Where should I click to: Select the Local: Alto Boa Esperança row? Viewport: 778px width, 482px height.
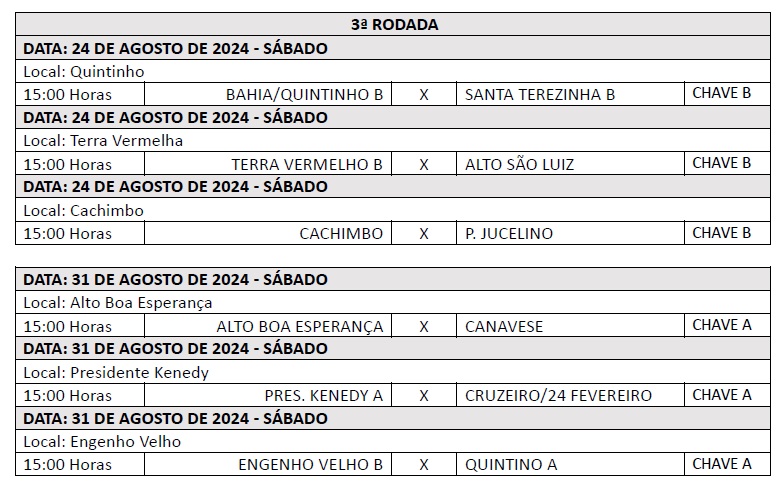[393, 302]
